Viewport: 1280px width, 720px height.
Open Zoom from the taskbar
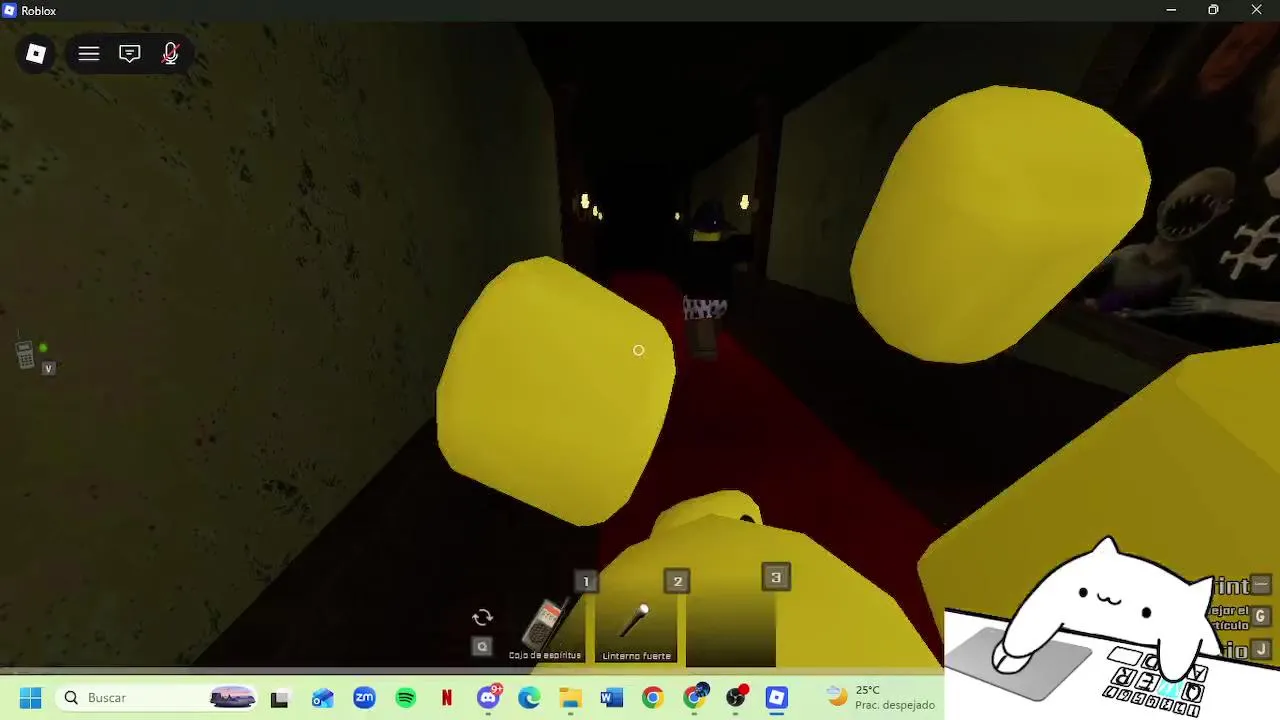coord(364,698)
